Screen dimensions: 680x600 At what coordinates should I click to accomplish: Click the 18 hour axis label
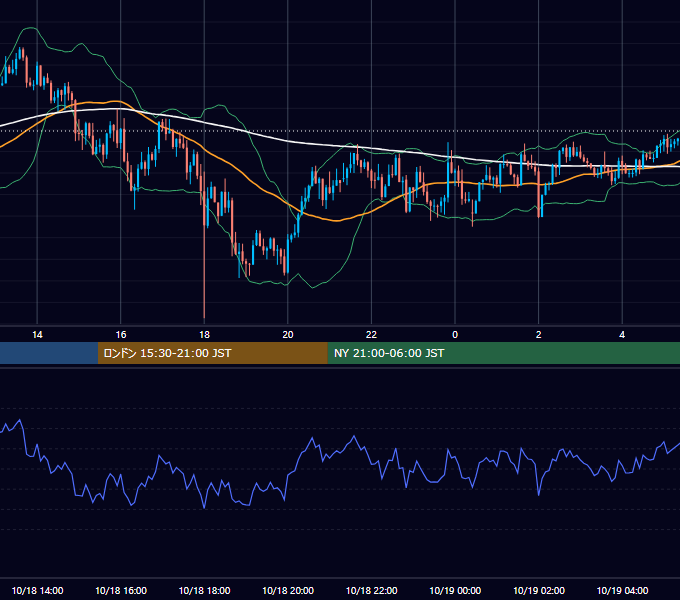point(204,334)
